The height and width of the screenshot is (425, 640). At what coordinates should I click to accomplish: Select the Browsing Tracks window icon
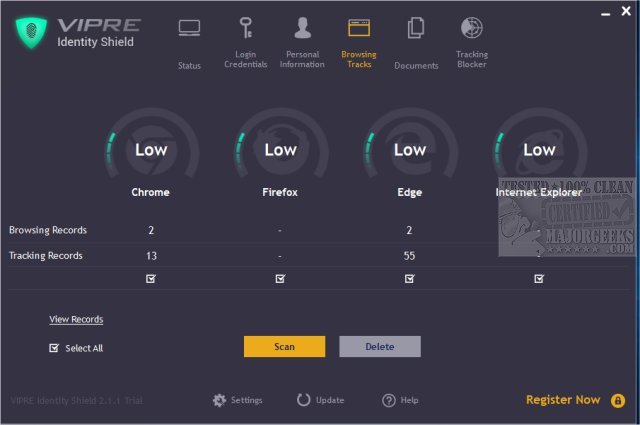point(359,28)
